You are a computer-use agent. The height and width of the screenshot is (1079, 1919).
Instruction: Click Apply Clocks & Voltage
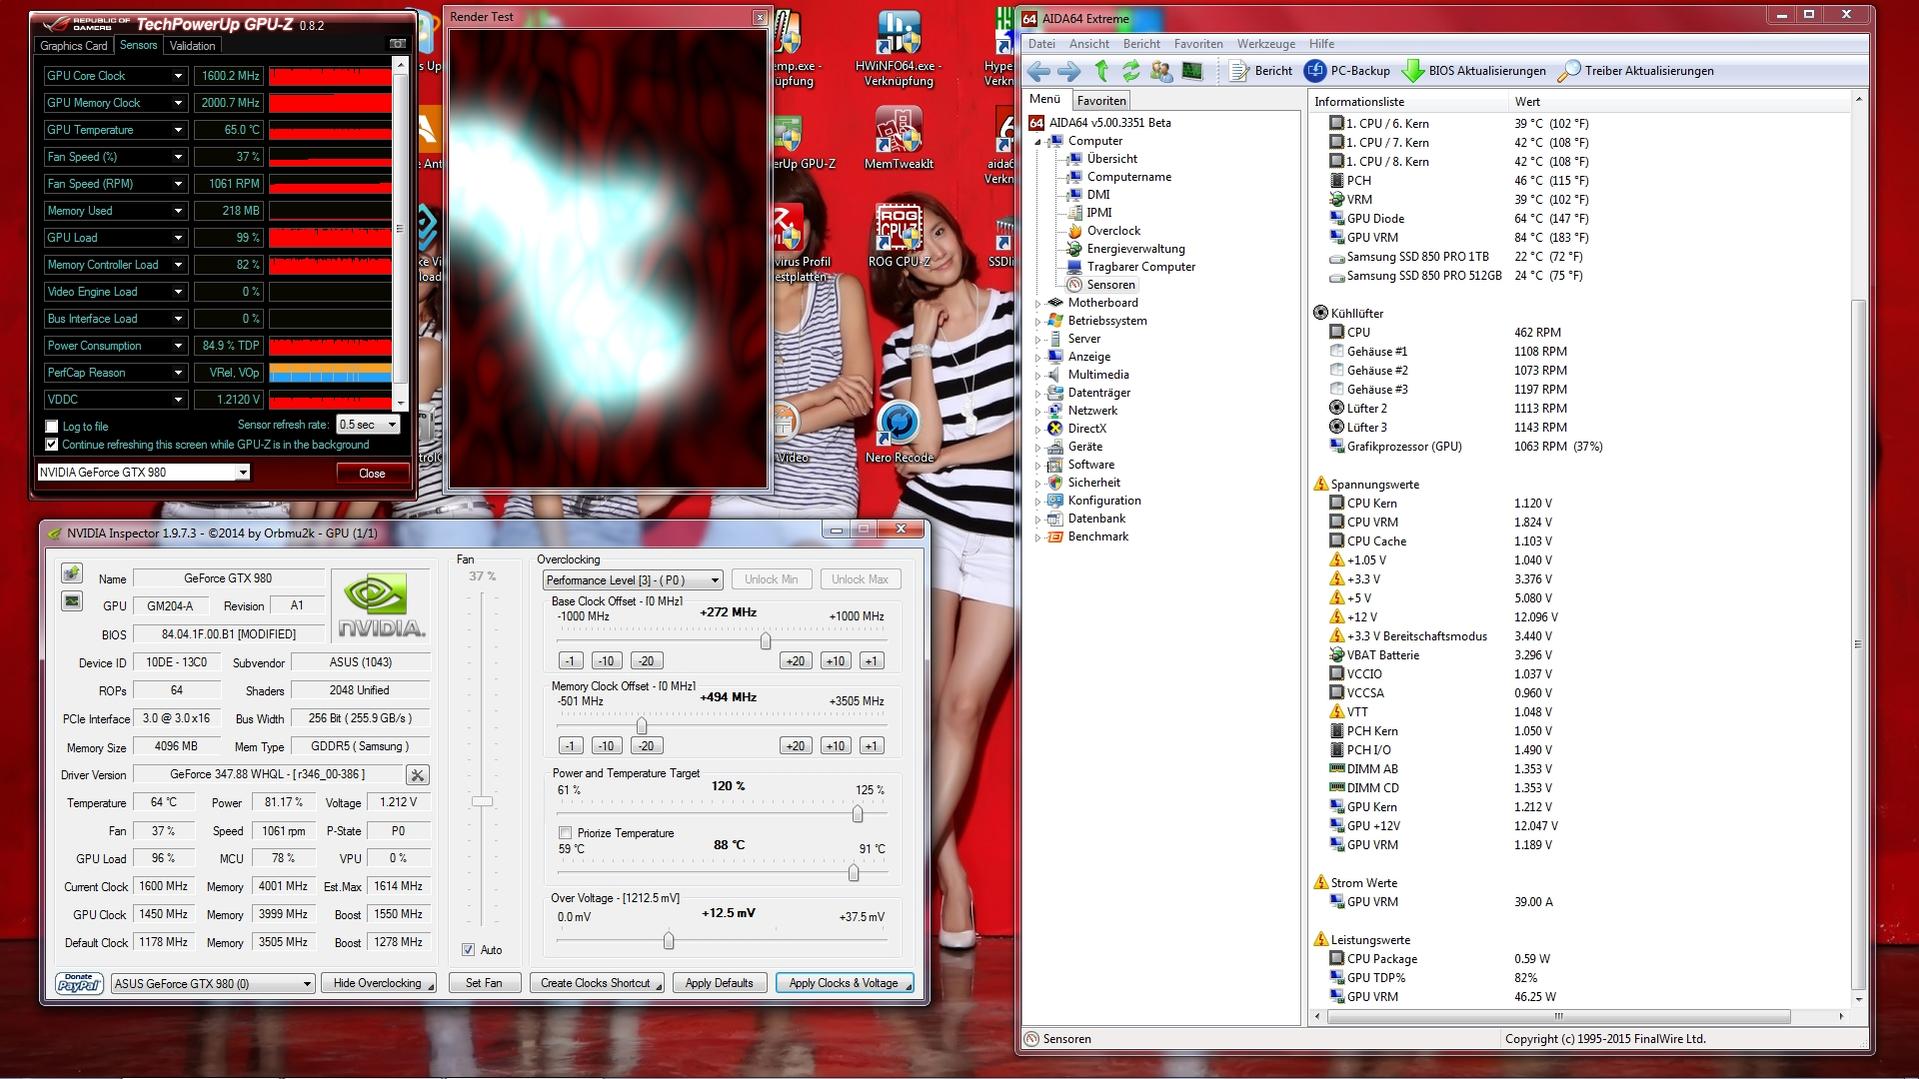(845, 984)
